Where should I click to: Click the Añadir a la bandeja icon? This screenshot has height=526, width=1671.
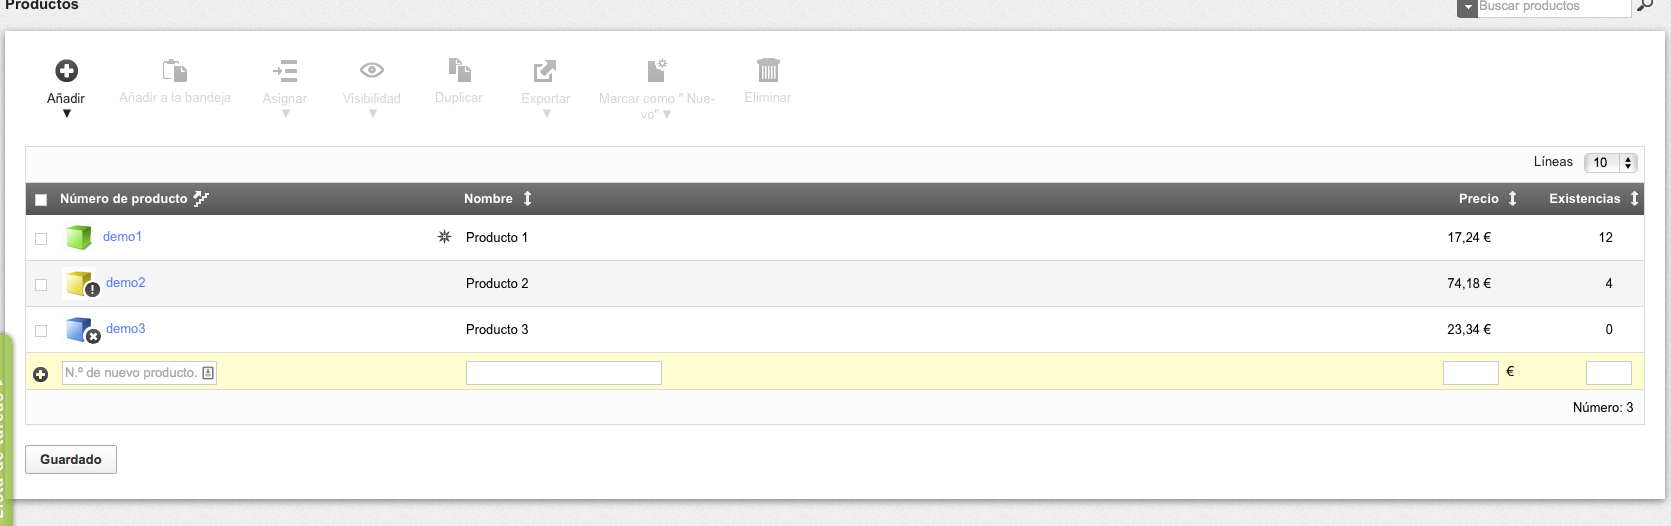(x=175, y=70)
